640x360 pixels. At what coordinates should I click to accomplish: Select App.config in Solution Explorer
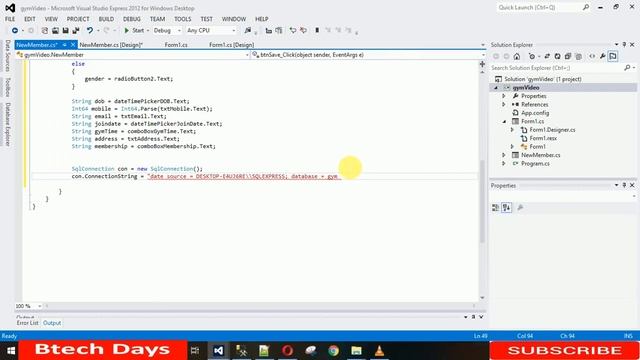(x=535, y=113)
